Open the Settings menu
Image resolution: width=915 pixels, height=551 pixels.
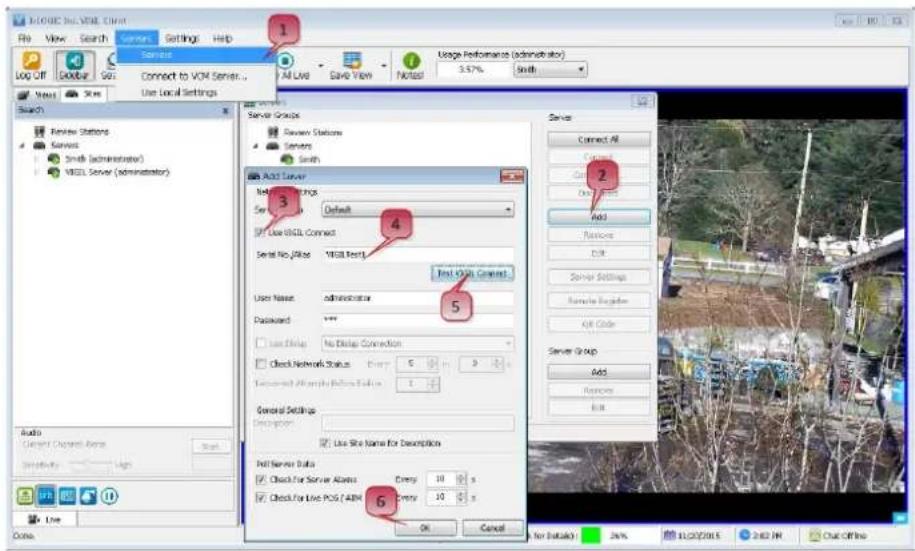182,38
